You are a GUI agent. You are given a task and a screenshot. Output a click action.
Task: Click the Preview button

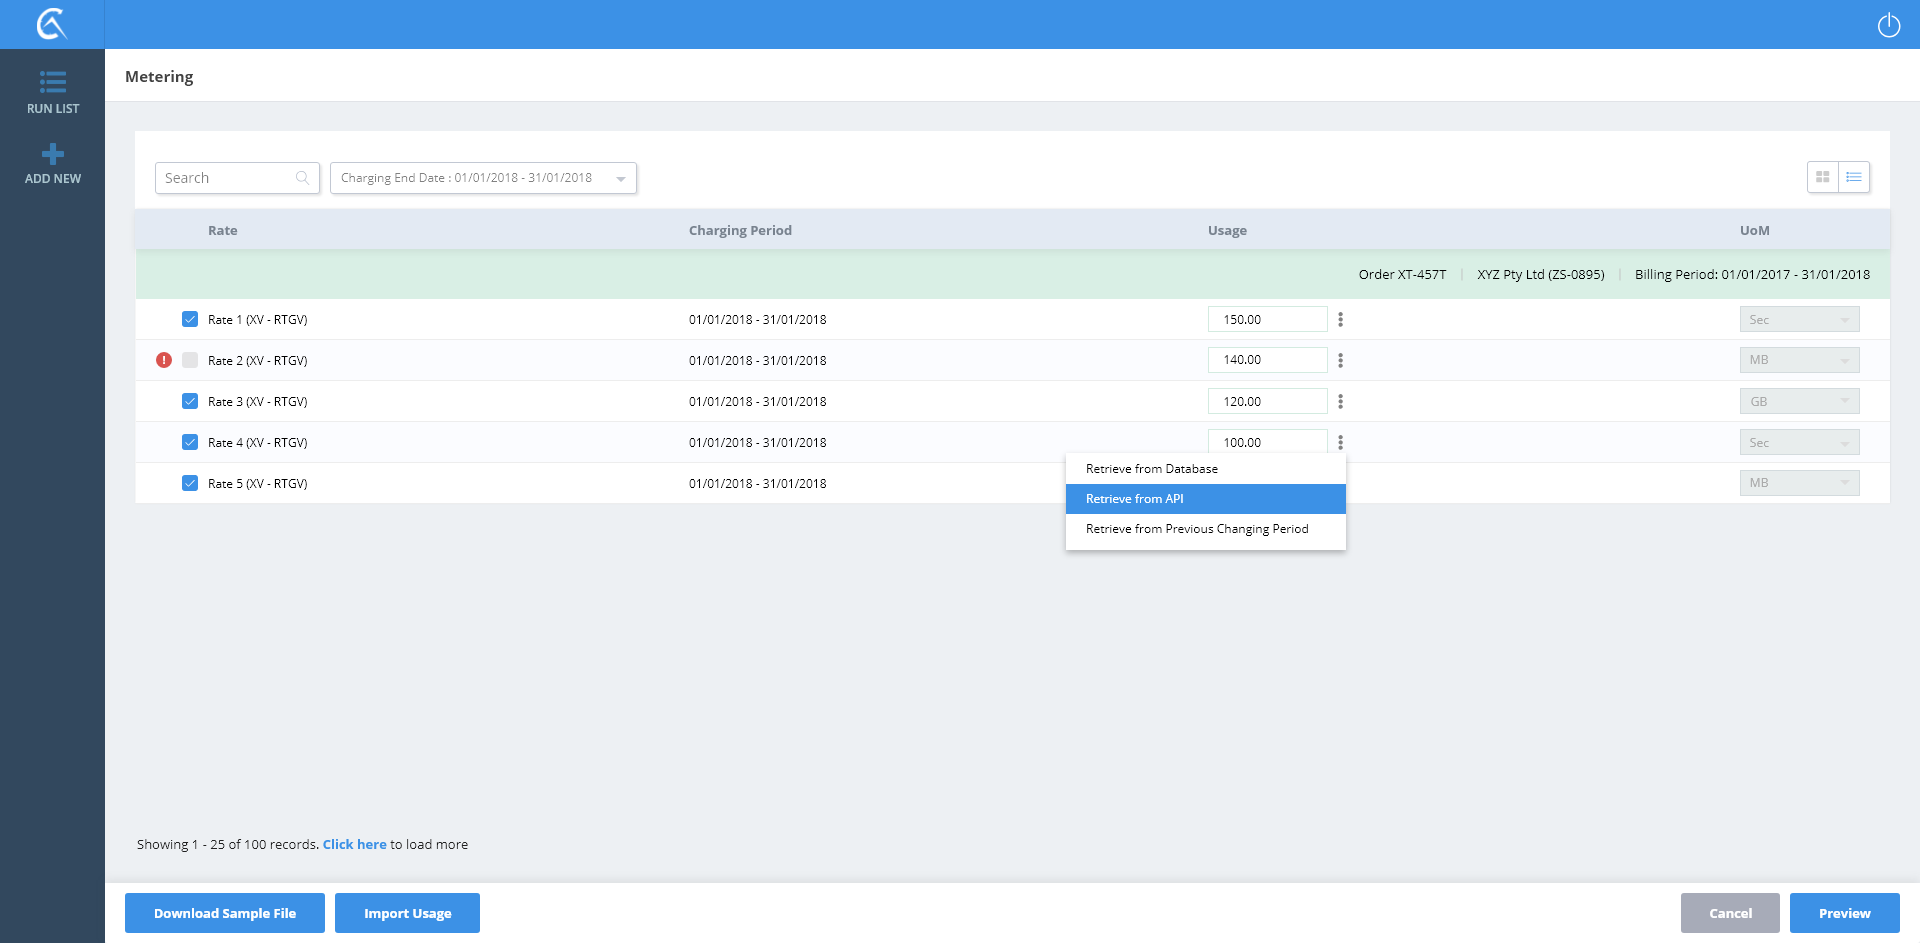click(x=1844, y=913)
